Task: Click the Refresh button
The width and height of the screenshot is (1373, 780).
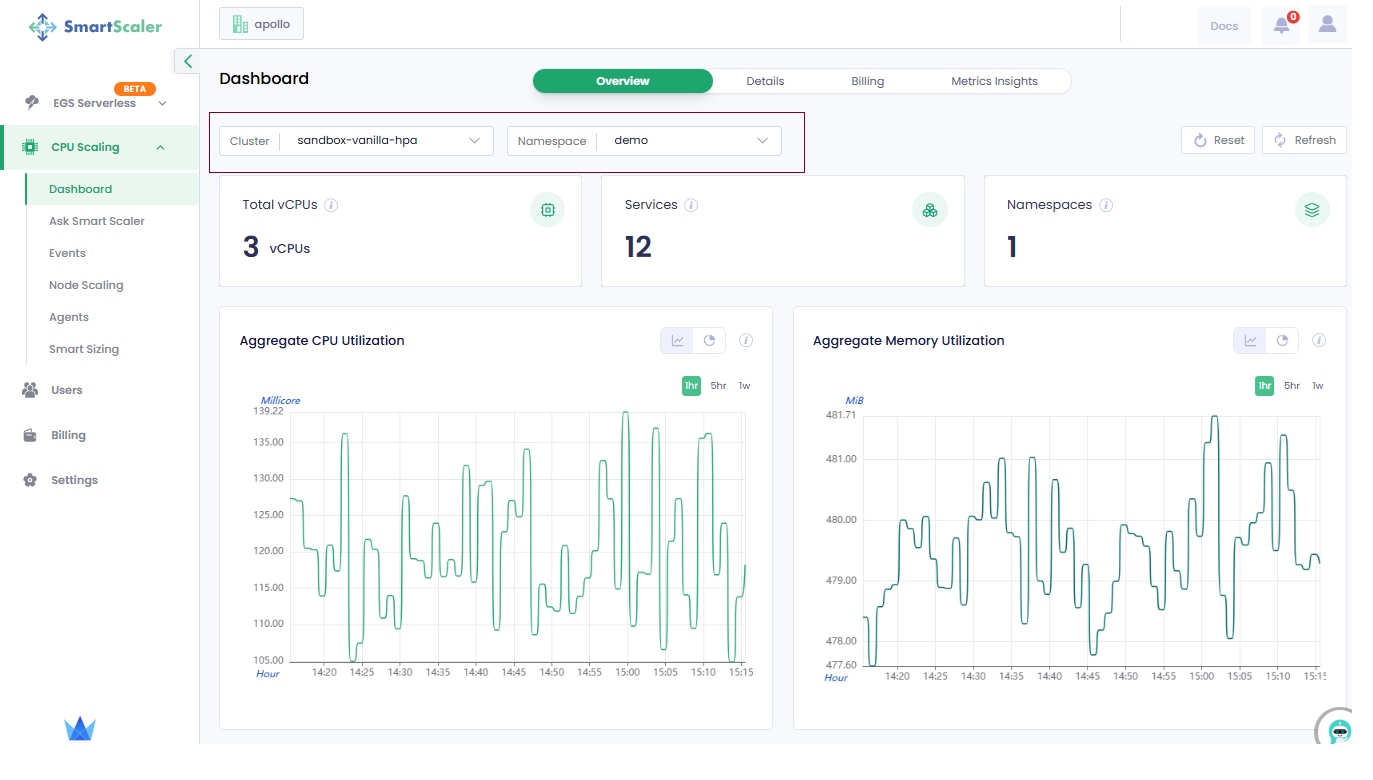Action: point(1304,140)
